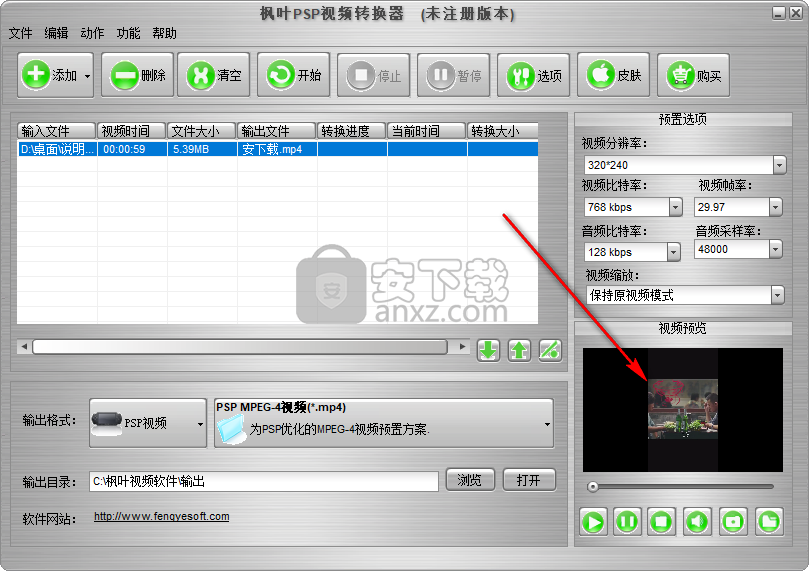The image size is (809, 571).
Task: Close the 枫叶PSP视频转换器 window
Action: [x=796, y=13]
